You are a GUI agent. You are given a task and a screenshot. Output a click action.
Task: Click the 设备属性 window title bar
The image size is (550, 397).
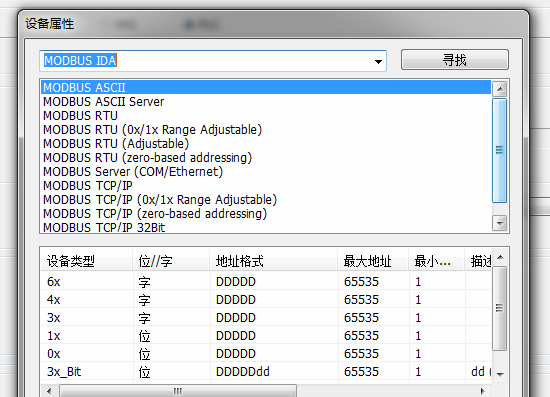click(x=274, y=24)
